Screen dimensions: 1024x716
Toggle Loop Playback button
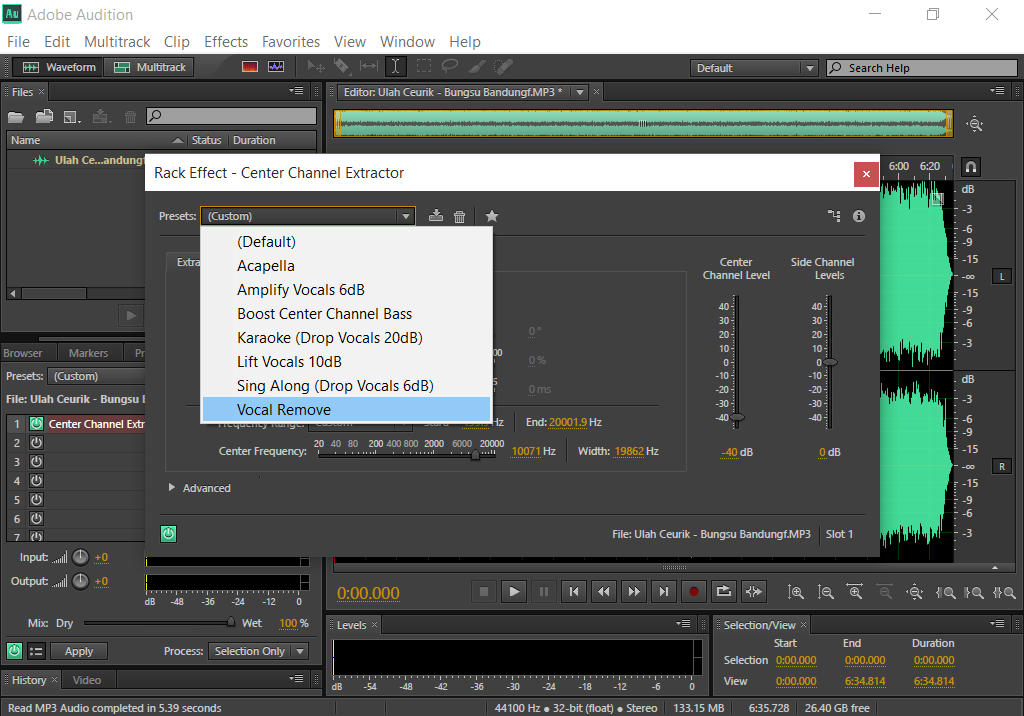[x=724, y=592]
